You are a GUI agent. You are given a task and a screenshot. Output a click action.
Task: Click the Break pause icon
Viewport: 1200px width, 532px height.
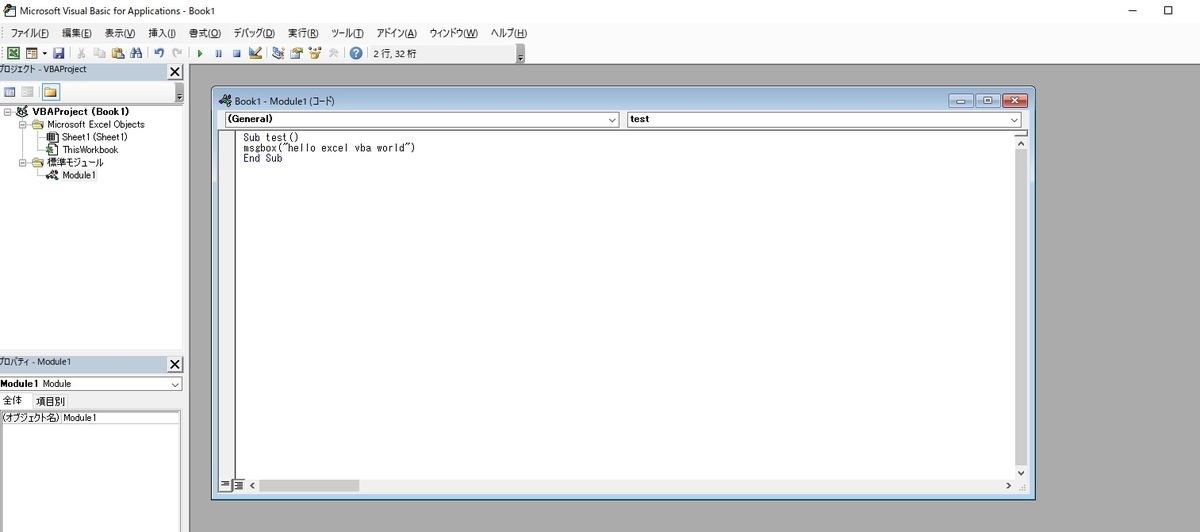218,53
